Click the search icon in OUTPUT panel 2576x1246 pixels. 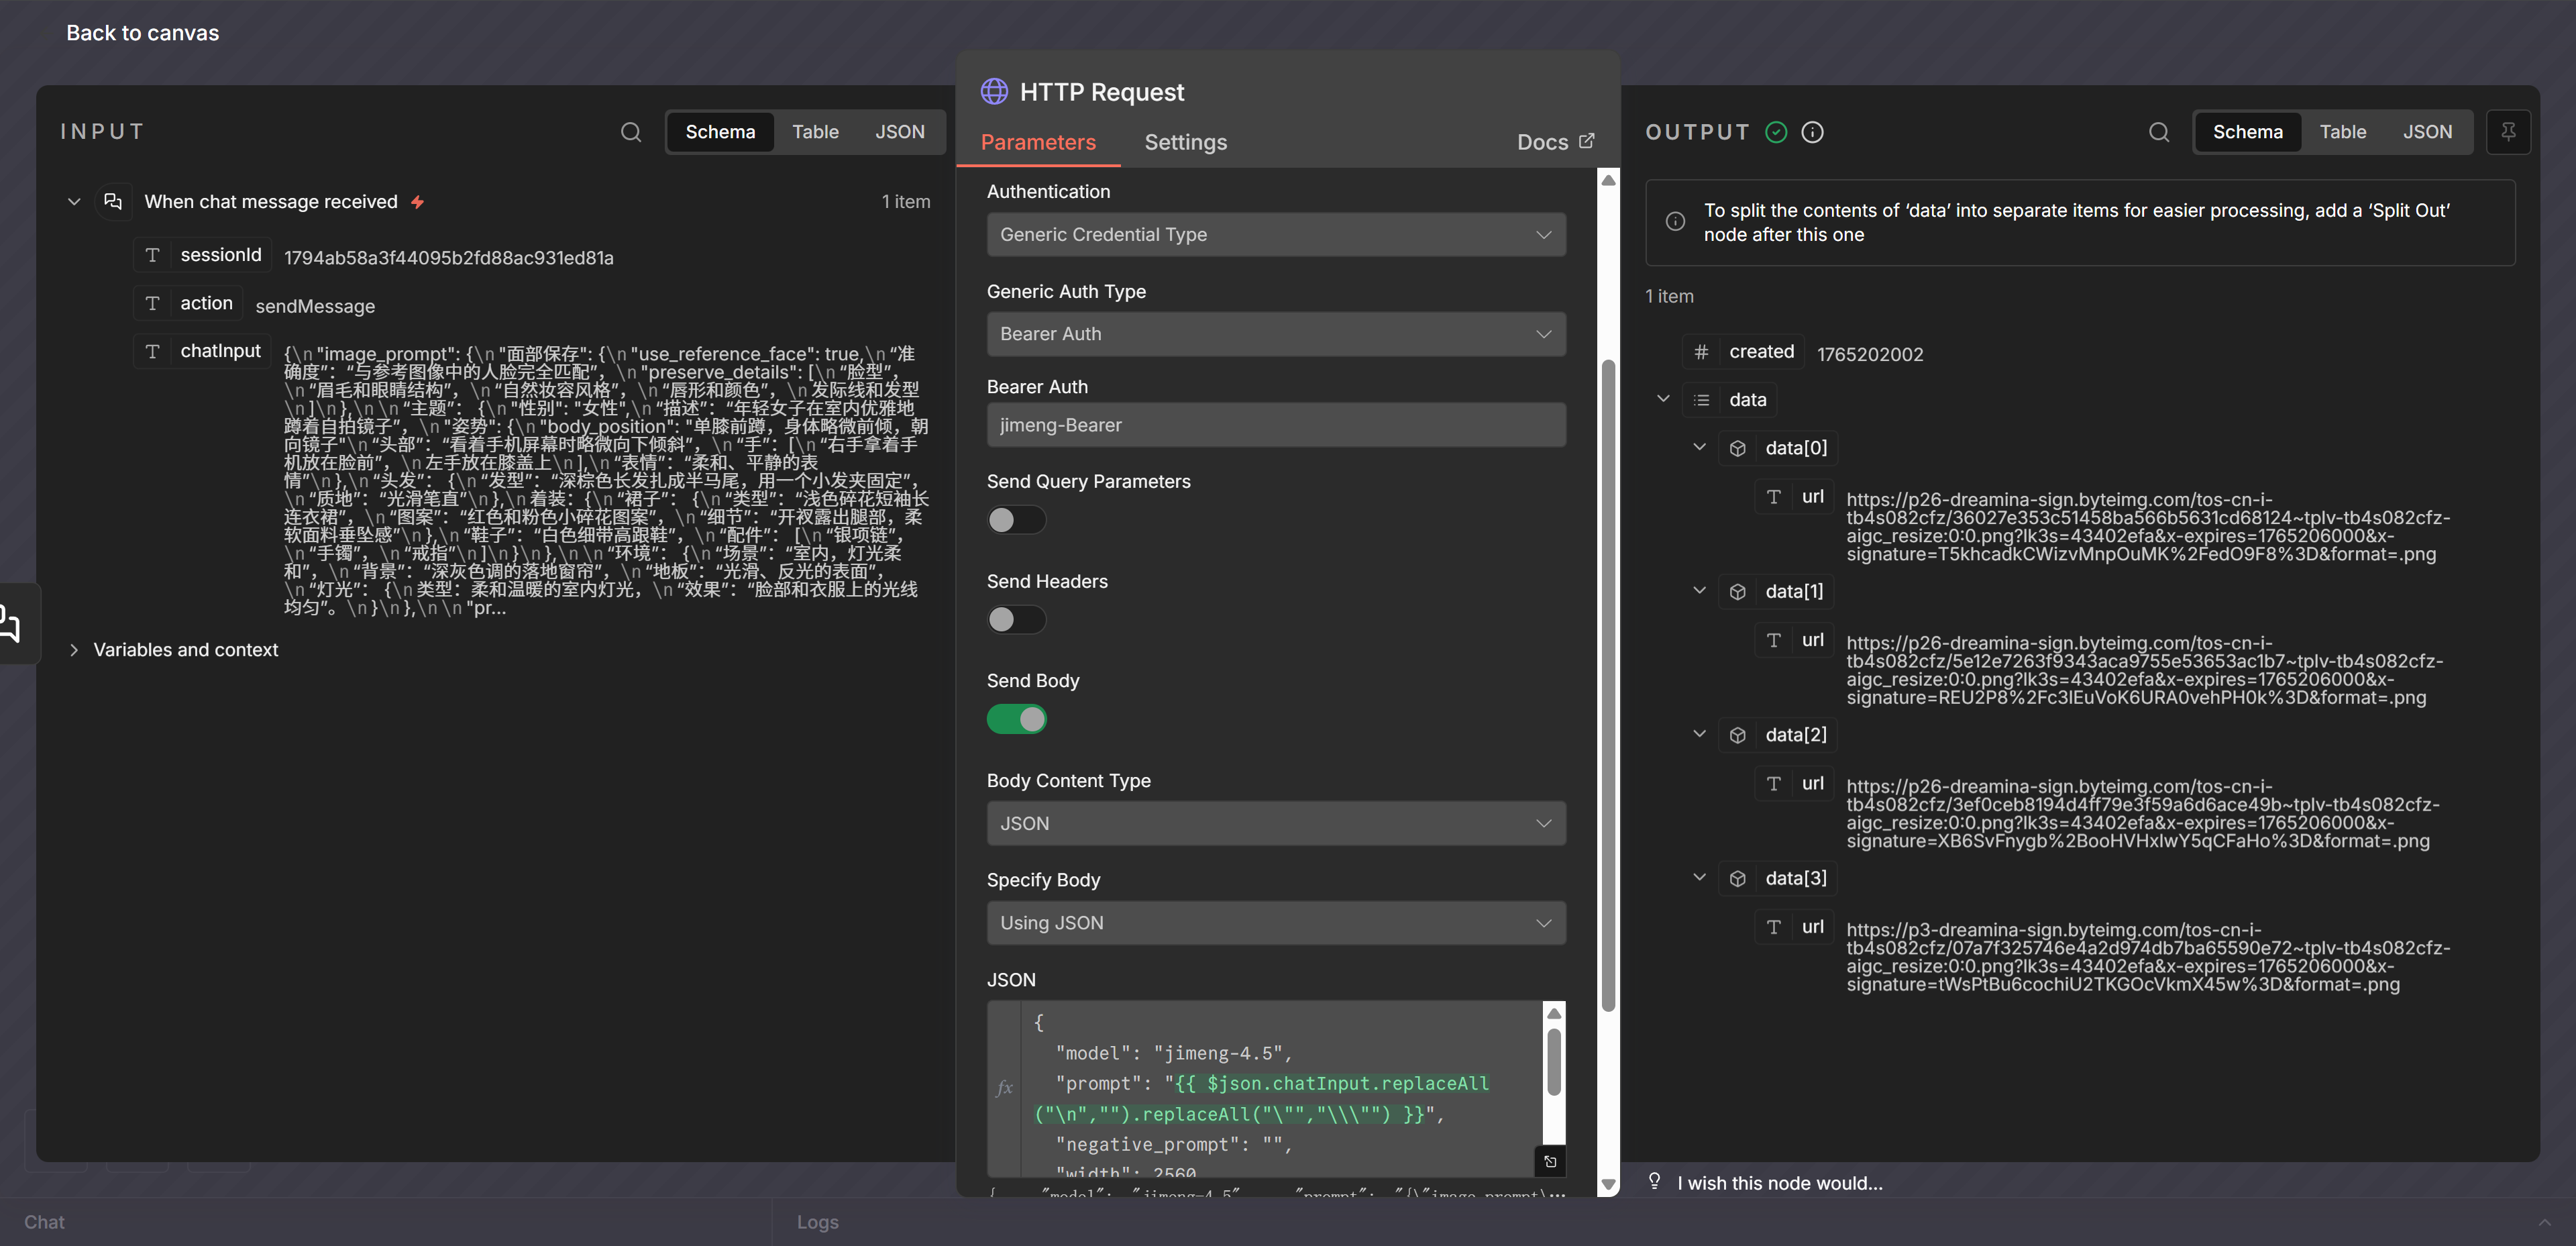(x=2158, y=132)
